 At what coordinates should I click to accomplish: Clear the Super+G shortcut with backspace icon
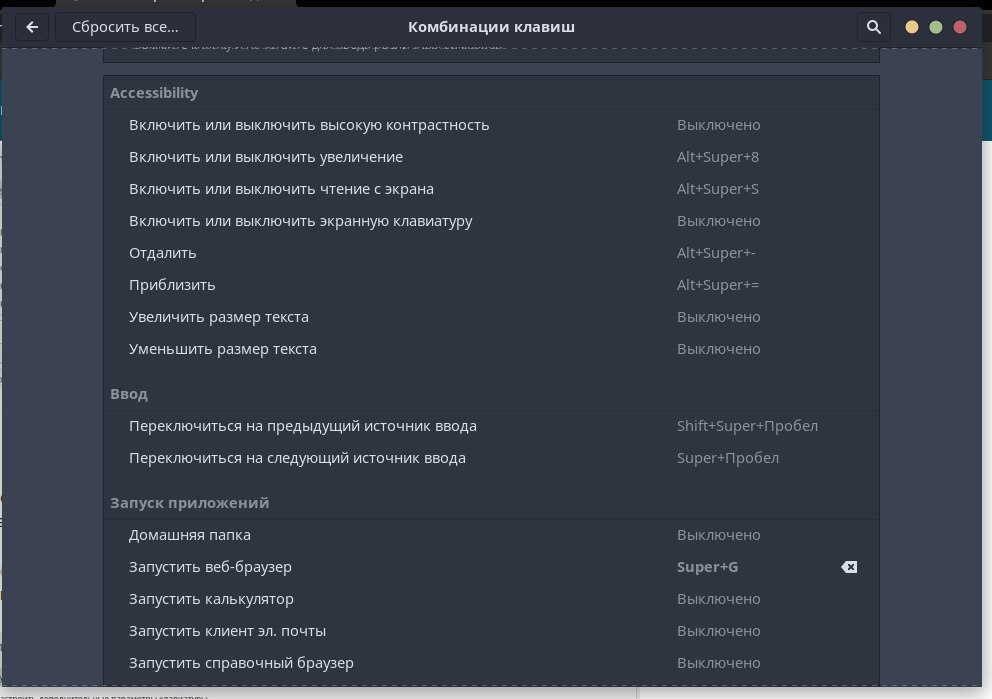[849, 567]
